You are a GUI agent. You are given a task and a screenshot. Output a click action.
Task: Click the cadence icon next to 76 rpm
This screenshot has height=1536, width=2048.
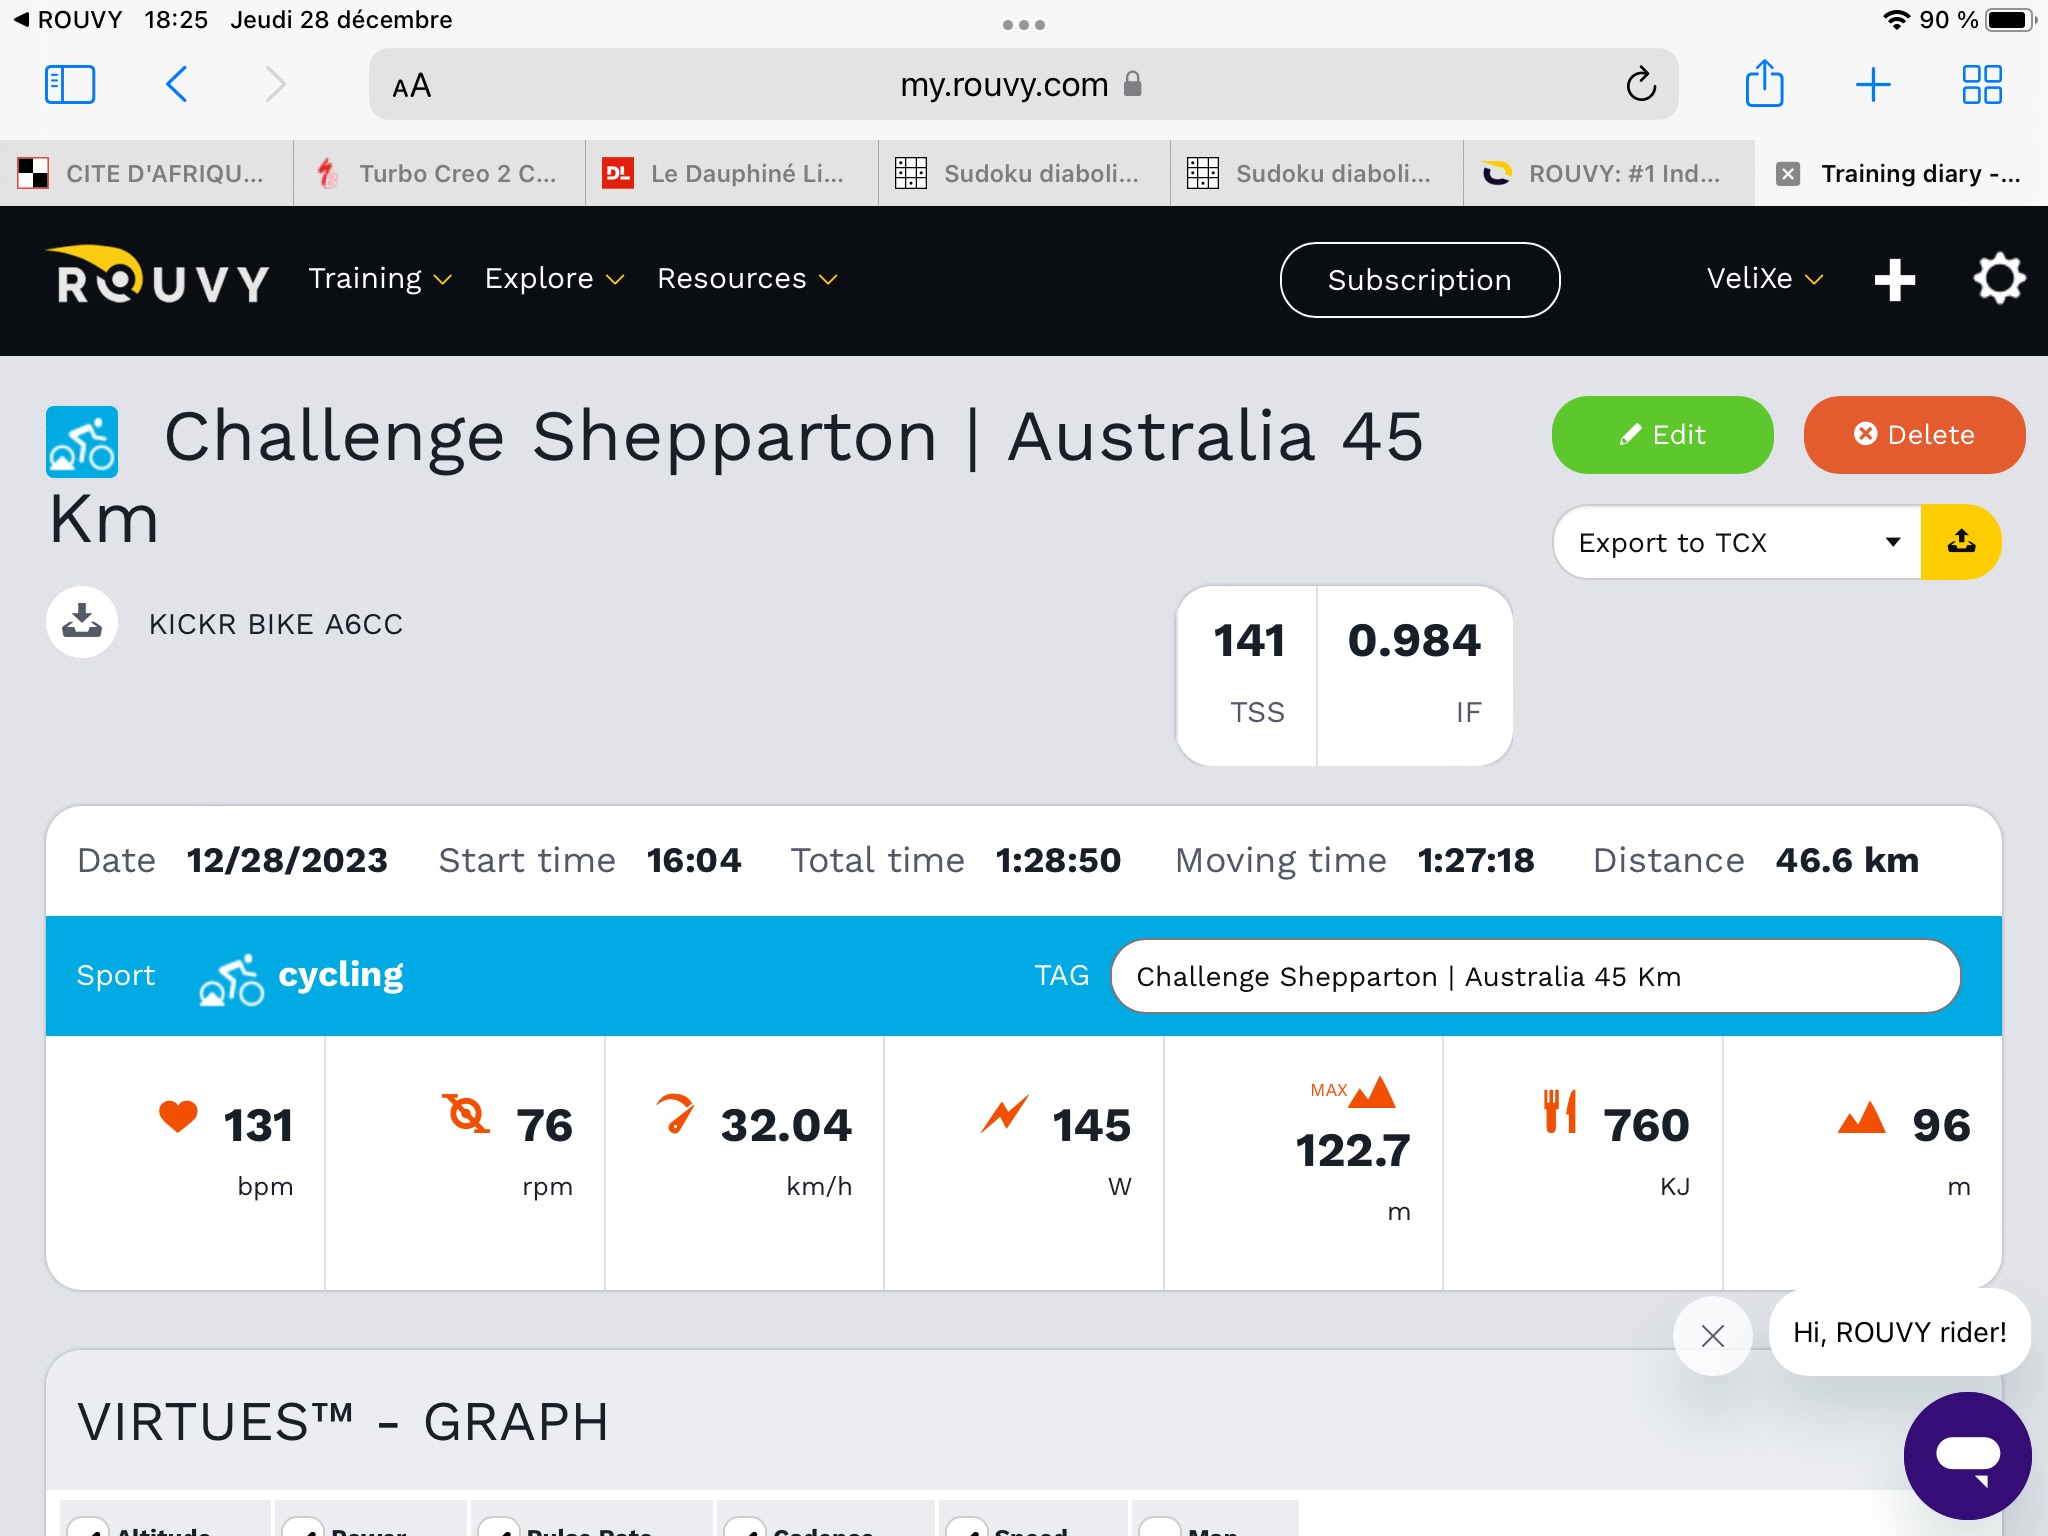pyautogui.click(x=466, y=1114)
